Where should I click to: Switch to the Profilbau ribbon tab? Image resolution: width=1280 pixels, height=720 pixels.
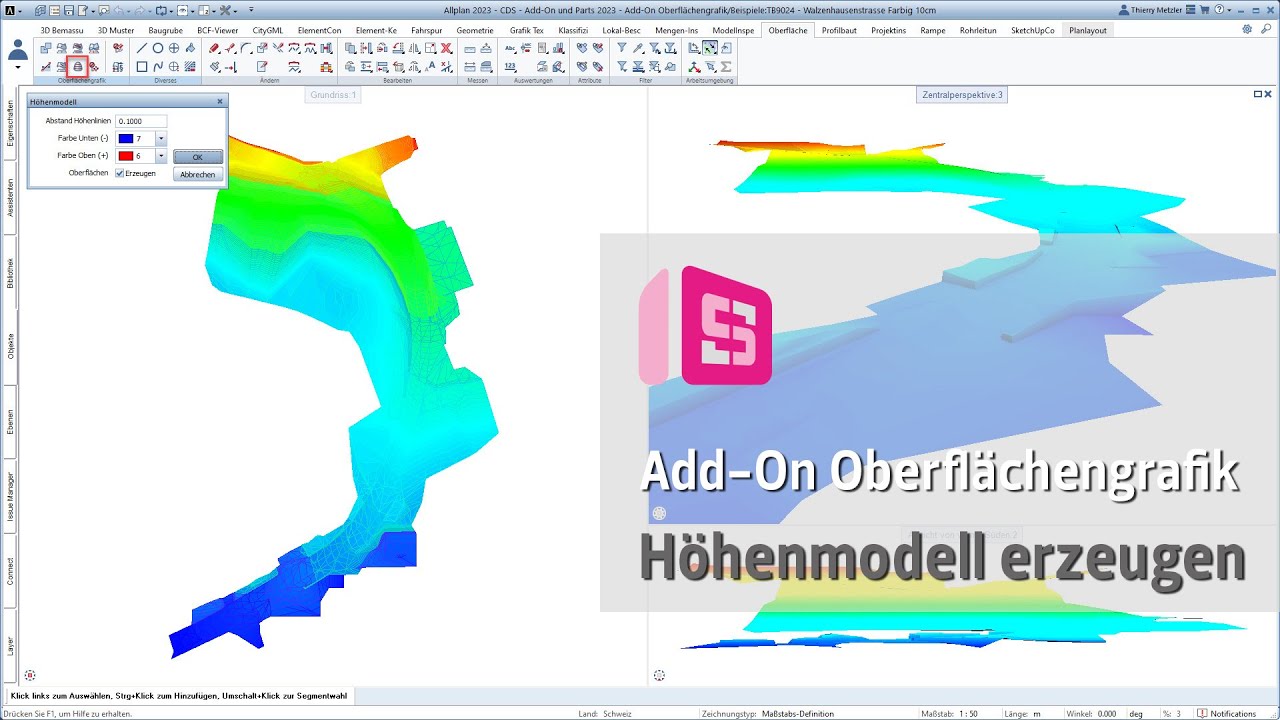(839, 30)
